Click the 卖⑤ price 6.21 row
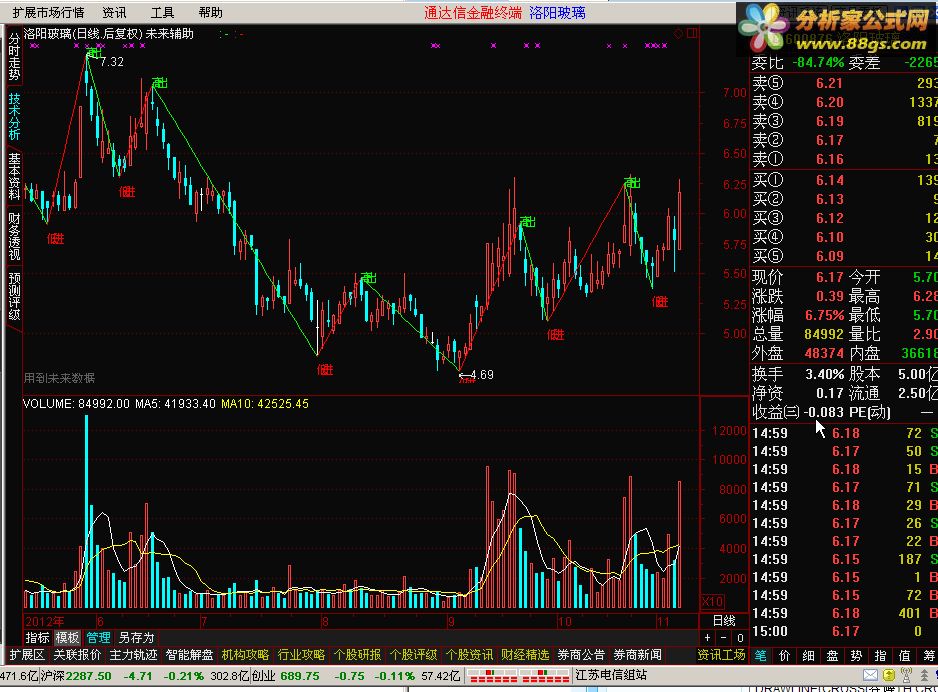Image resolution: width=938 pixels, height=692 pixels. tap(843, 83)
